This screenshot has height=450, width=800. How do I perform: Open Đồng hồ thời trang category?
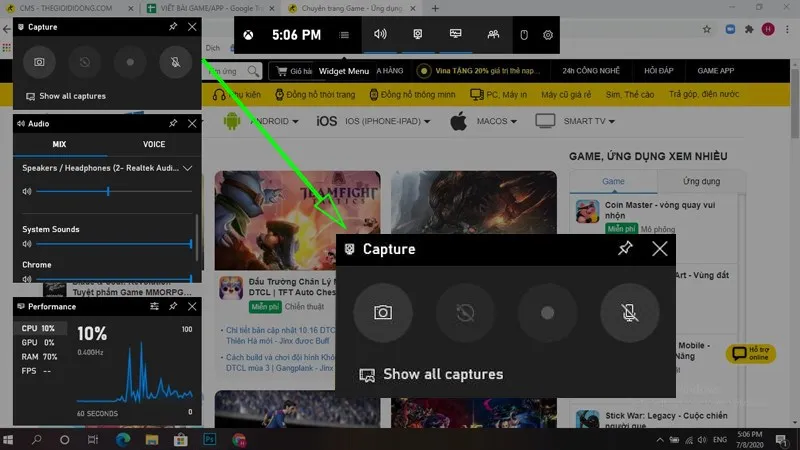(315, 94)
